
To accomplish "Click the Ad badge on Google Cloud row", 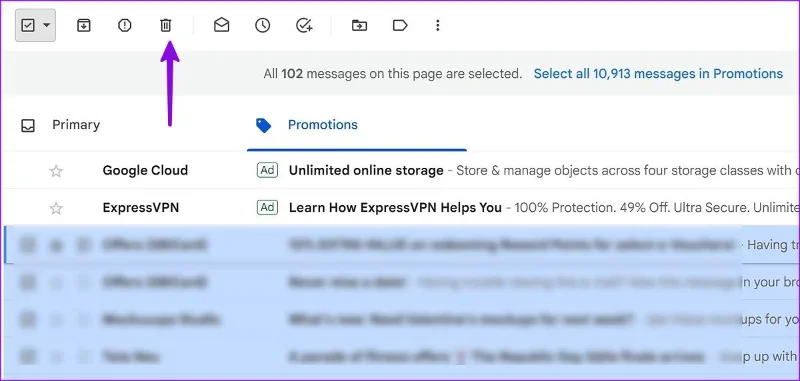I will pyautogui.click(x=267, y=170).
